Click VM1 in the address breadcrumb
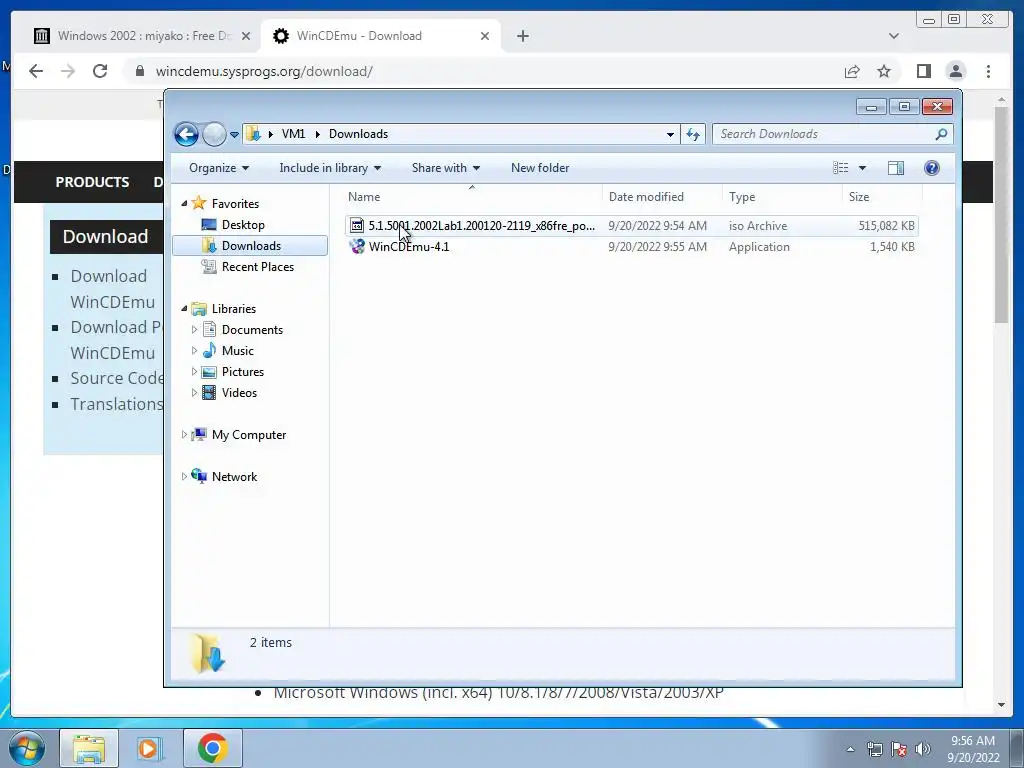Viewport: 1024px width, 768px height. (293, 134)
